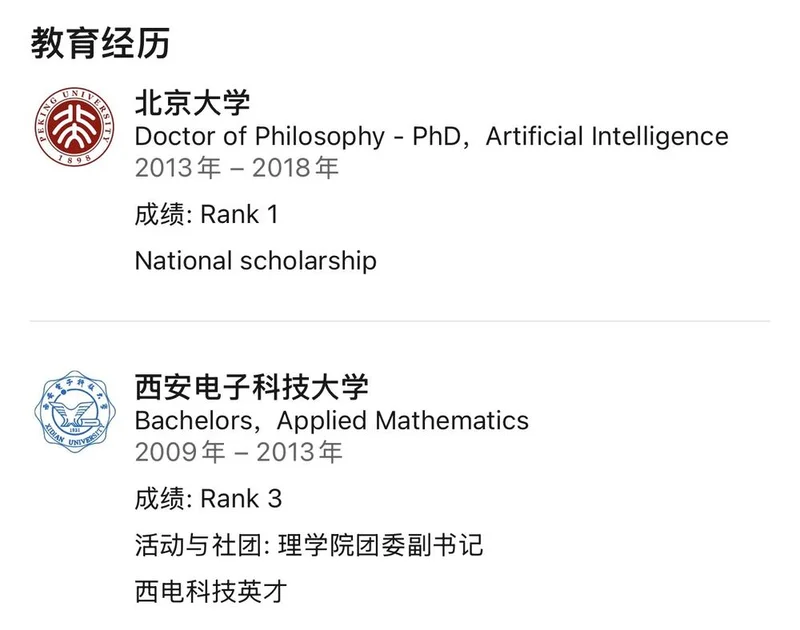Click the 教育经历 section heading
Image resolution: width=800 pixels, height=630 pixels.
coord(100,43)
